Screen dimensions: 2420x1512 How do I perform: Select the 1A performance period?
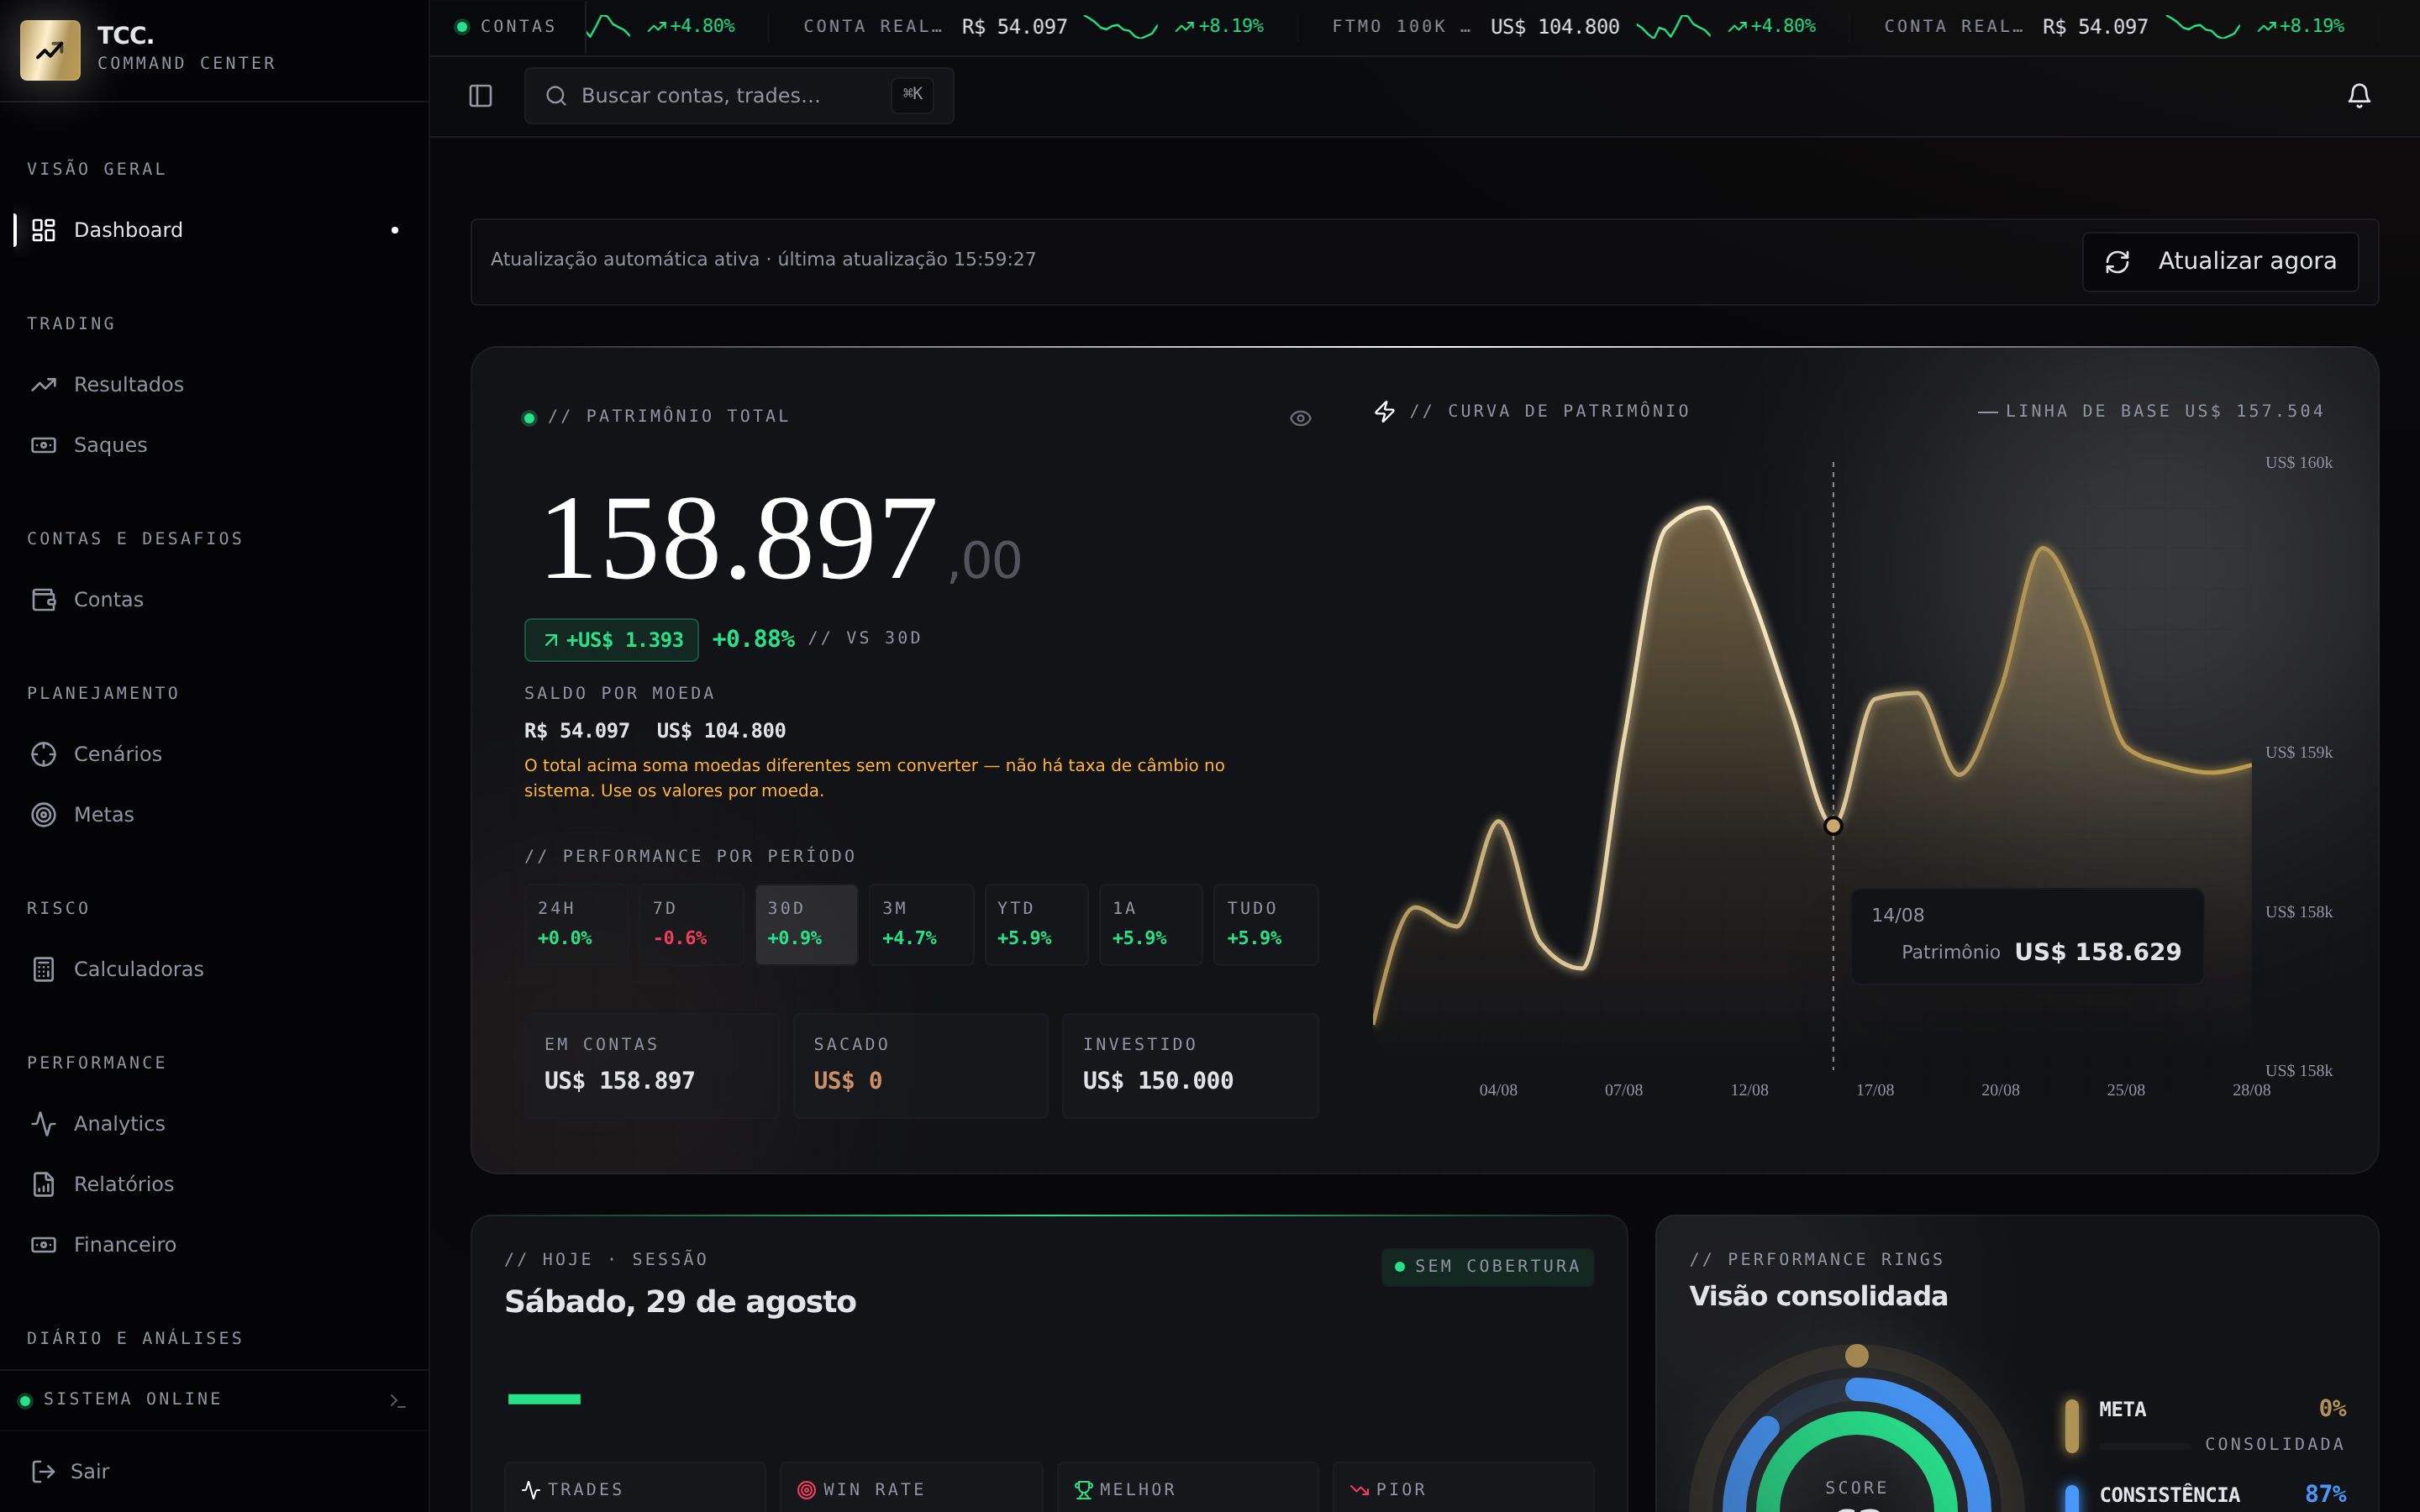coord(1151,924)
